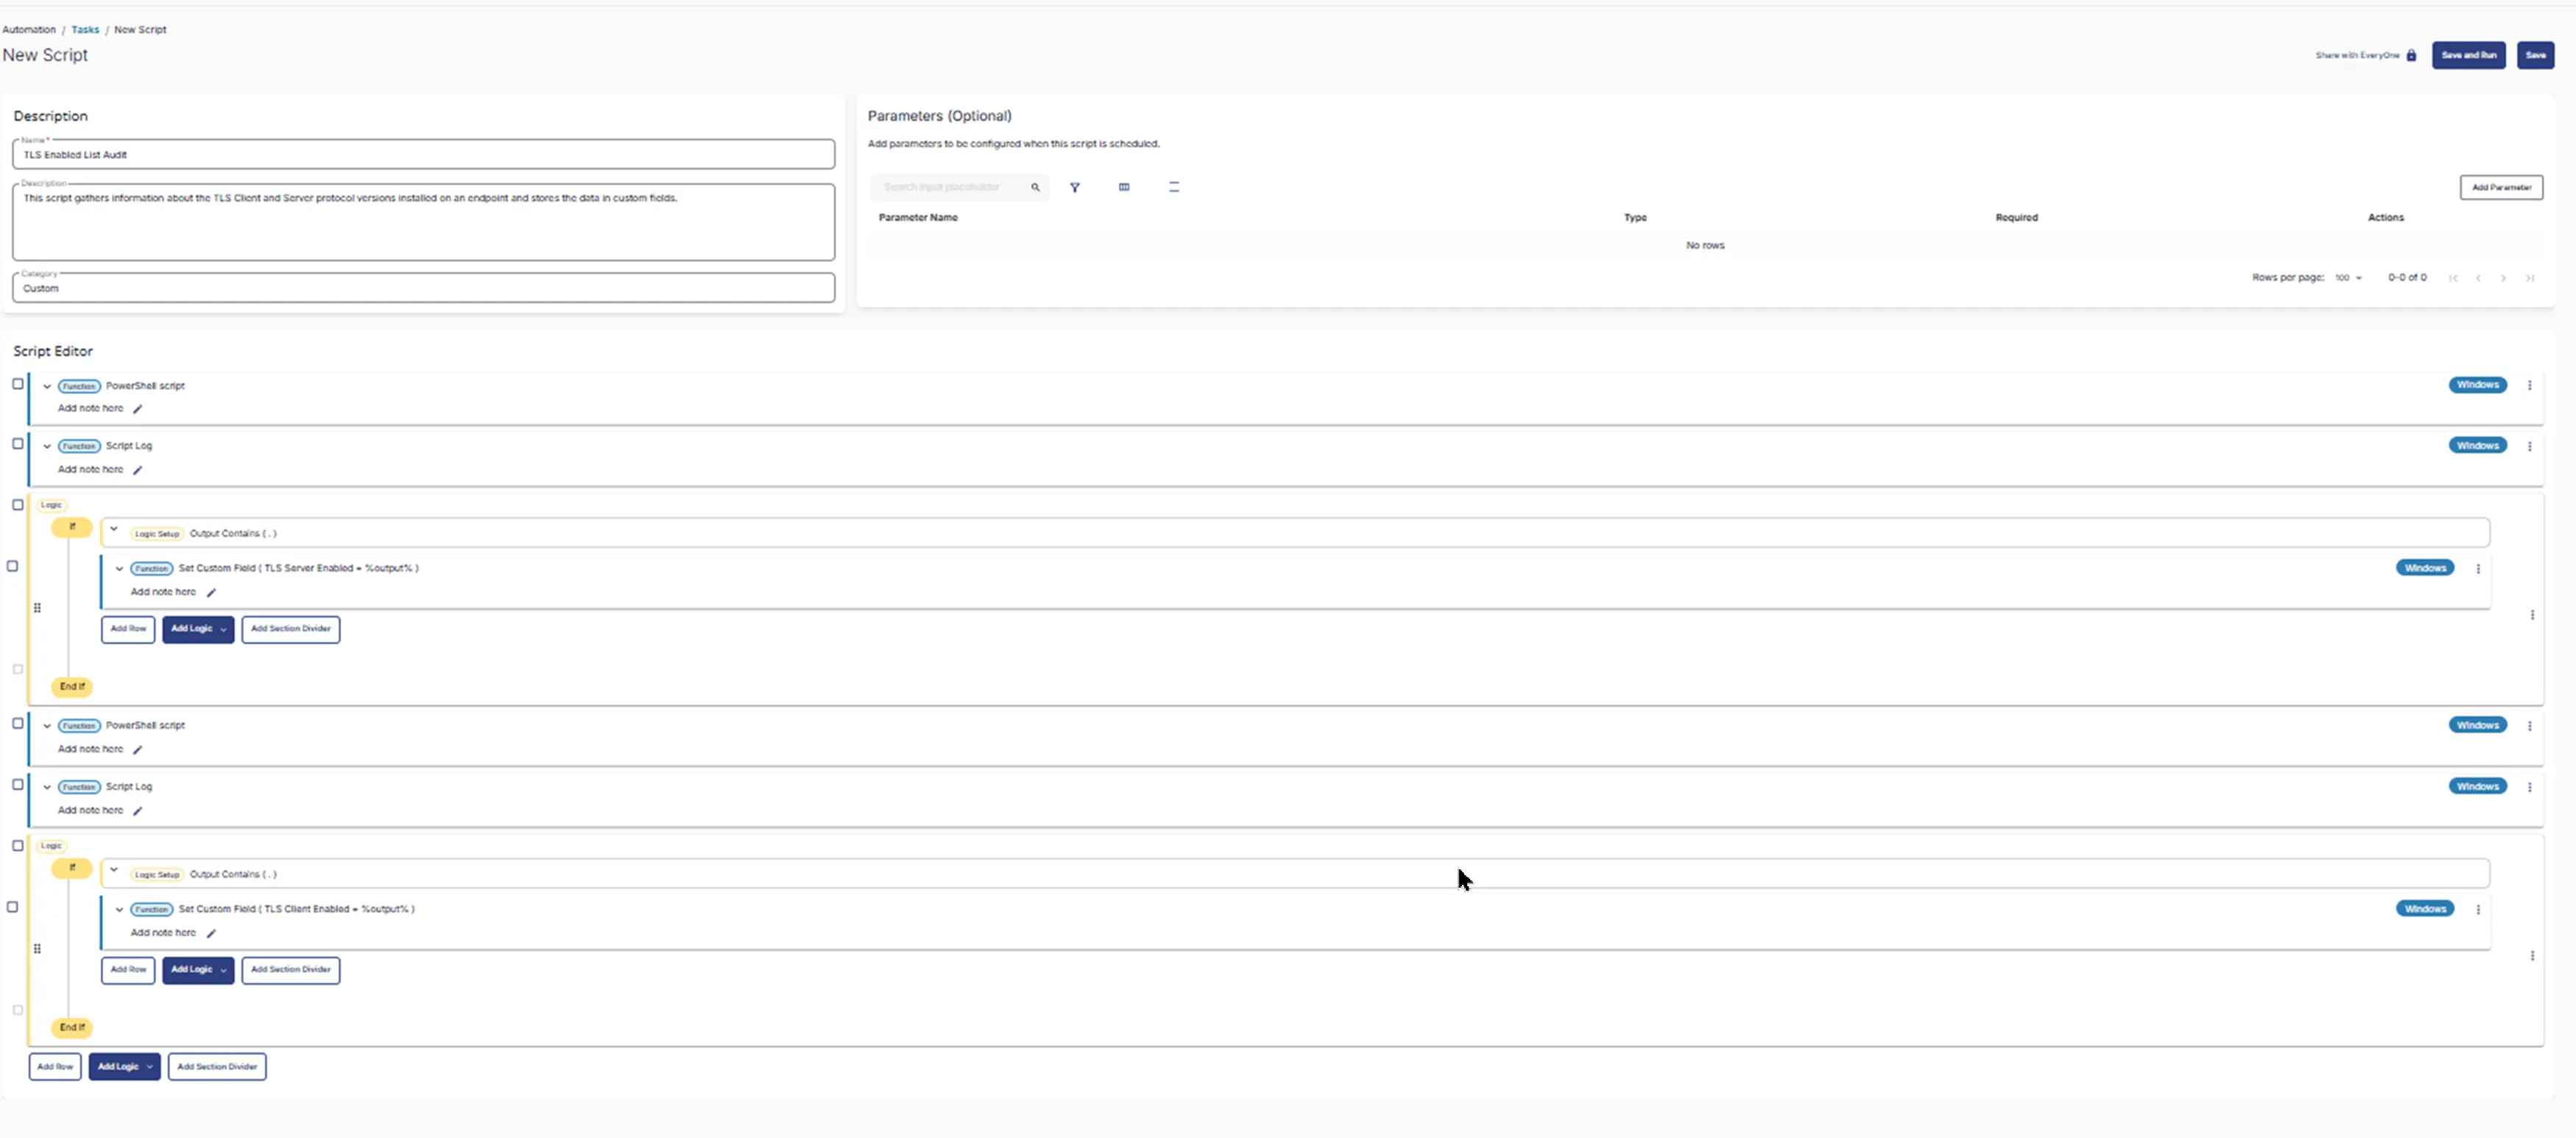Open outer kebab menu of TLS Client logic block
This screenshot has width=2576, height=1138.
coord(2532,956)
